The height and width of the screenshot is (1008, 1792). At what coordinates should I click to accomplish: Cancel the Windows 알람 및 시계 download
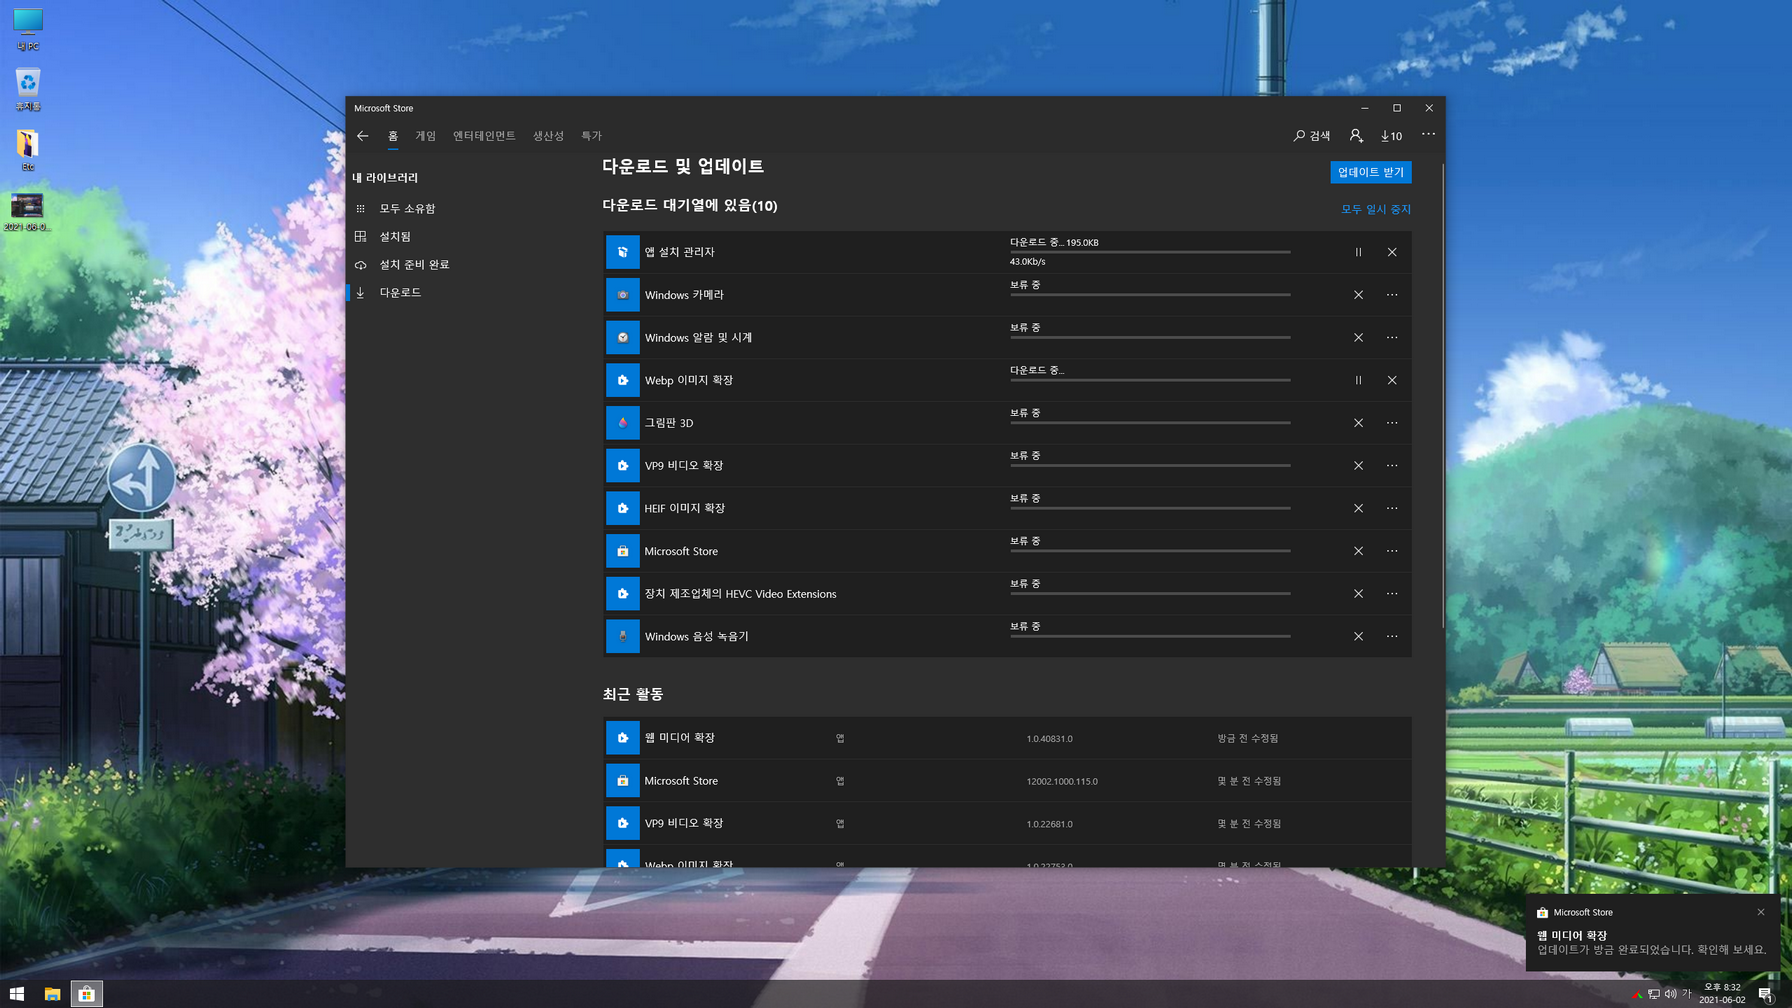point(1358,338)
